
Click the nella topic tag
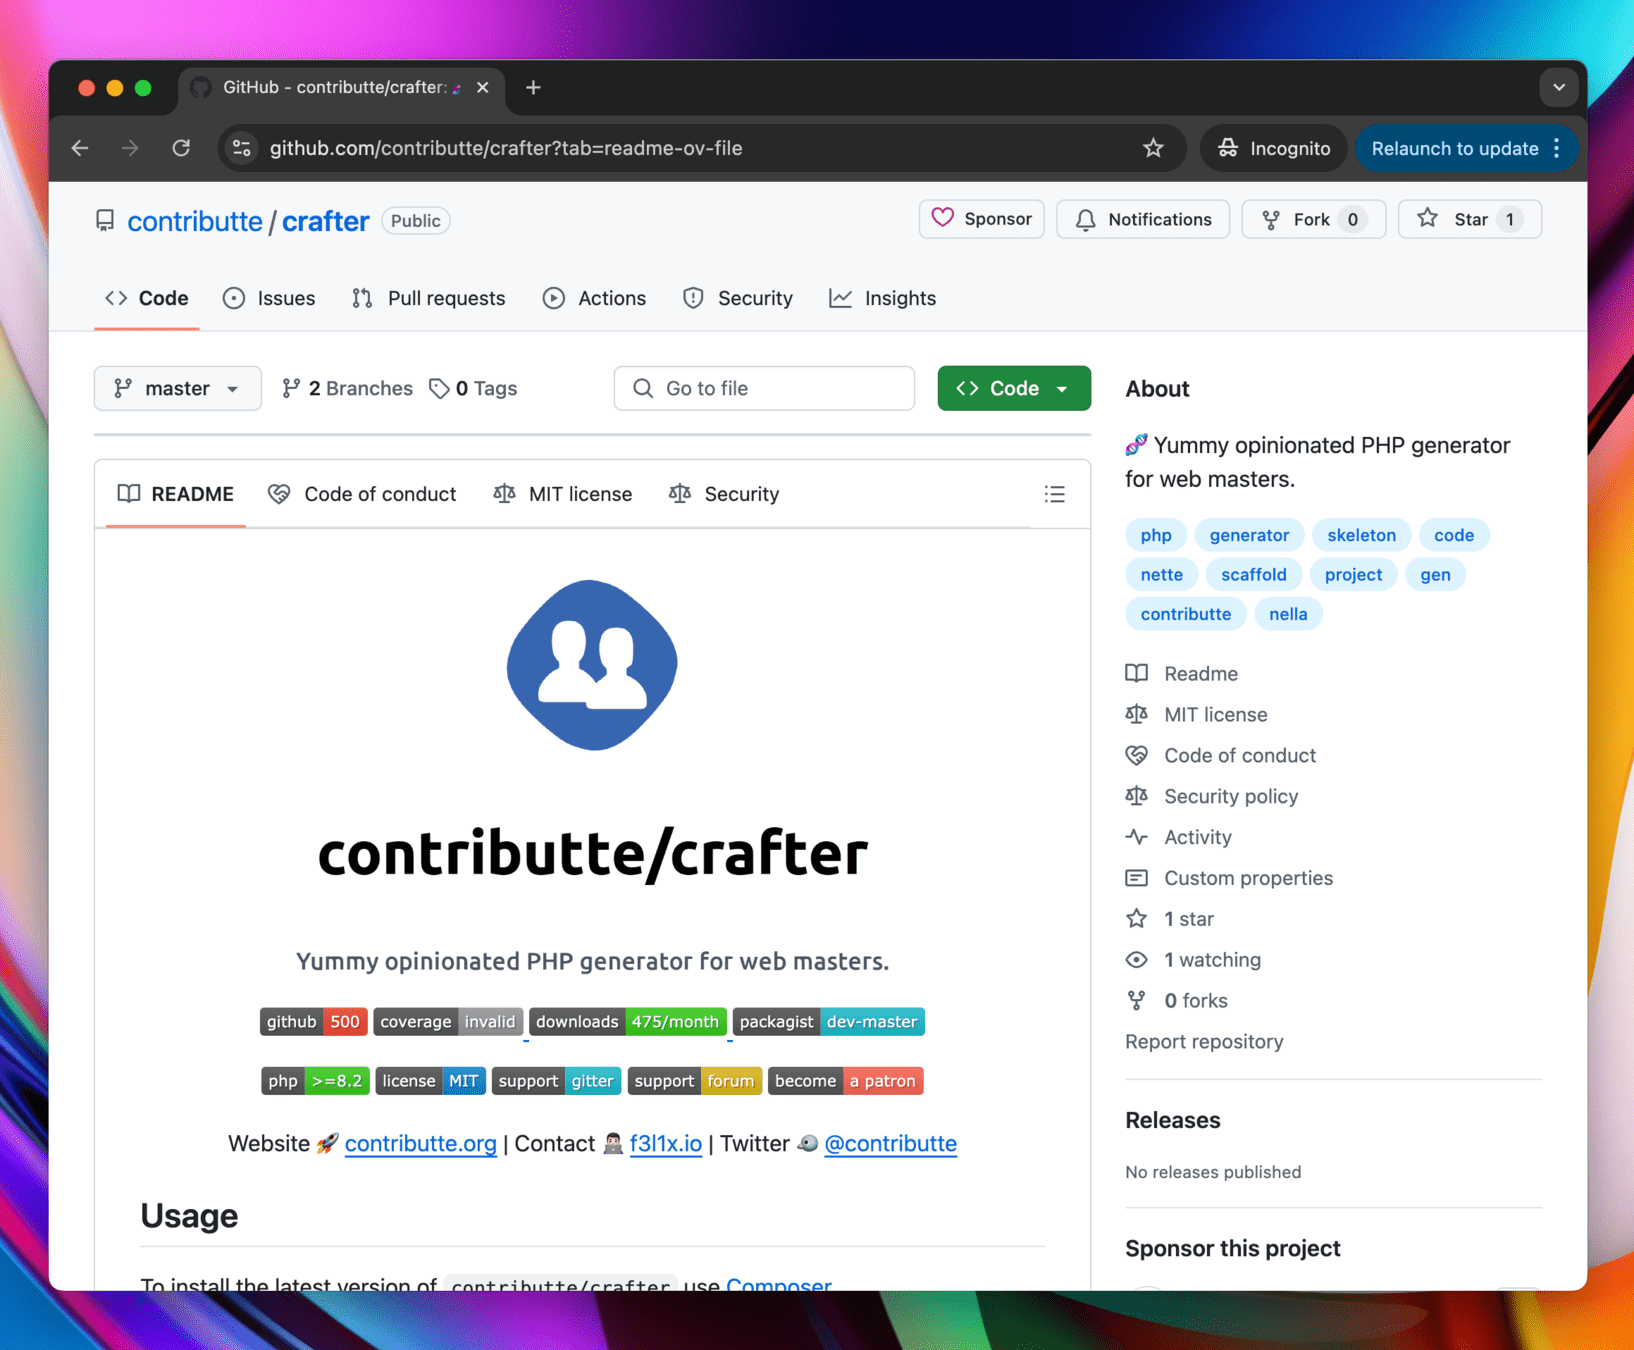click(x=1288, y=614)
